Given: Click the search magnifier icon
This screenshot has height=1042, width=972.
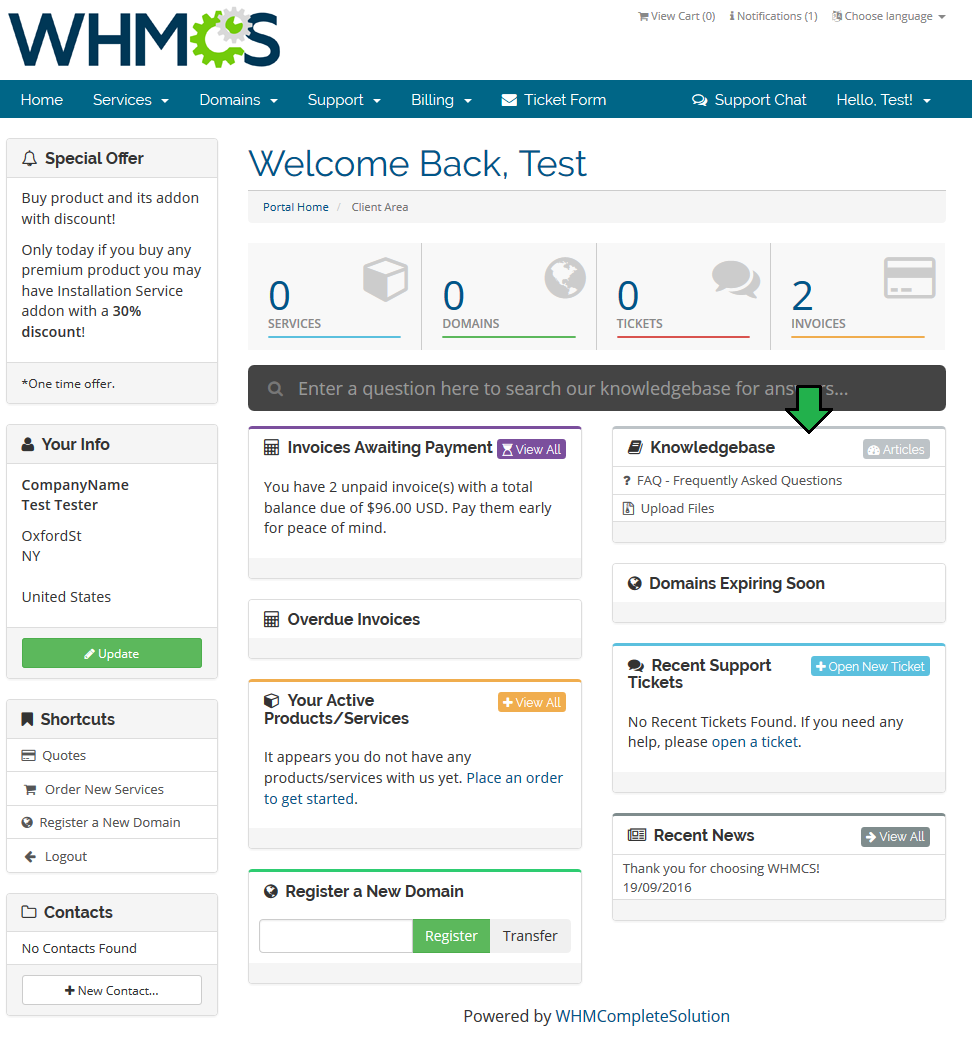Looking at the screenshot, I should coord(275,389).
